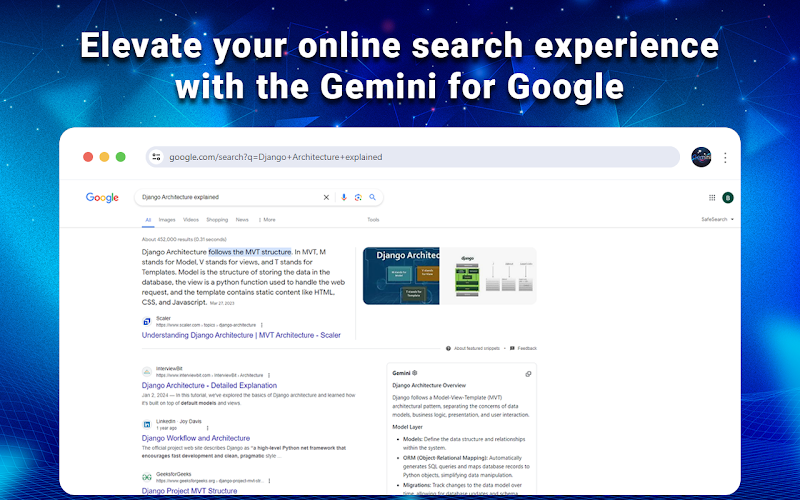Click the magnifier search icon
Image resolution: width=800 pixels, height=500 pixels.
click(372, 197)
